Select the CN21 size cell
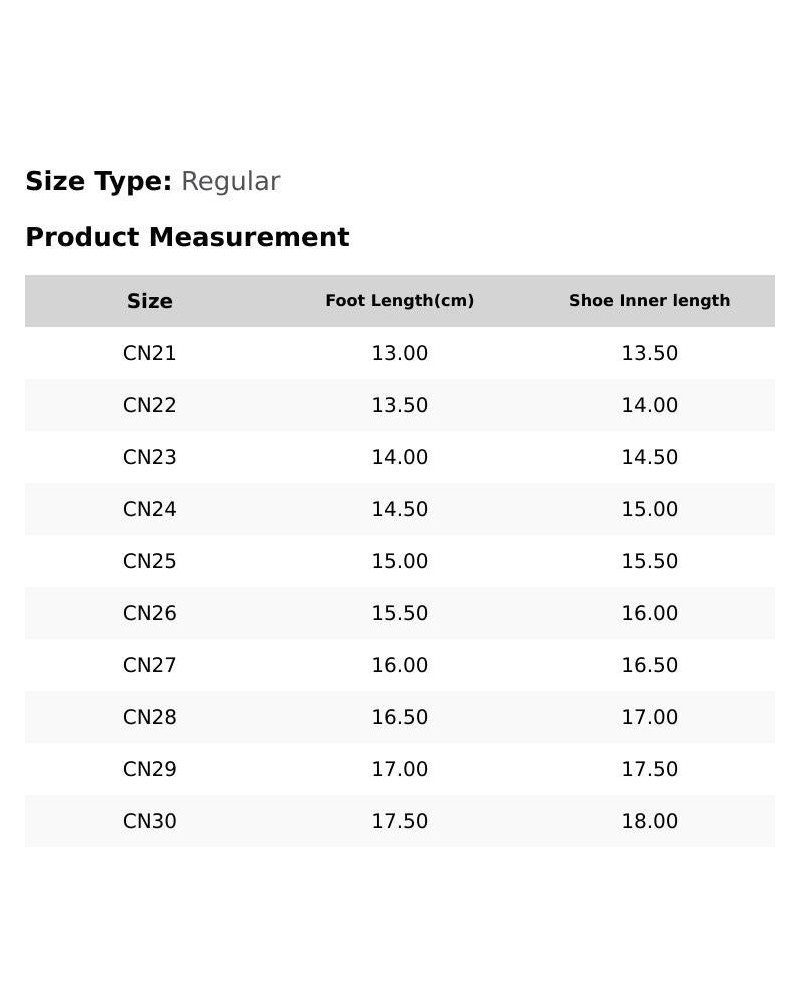 (149, 353)
